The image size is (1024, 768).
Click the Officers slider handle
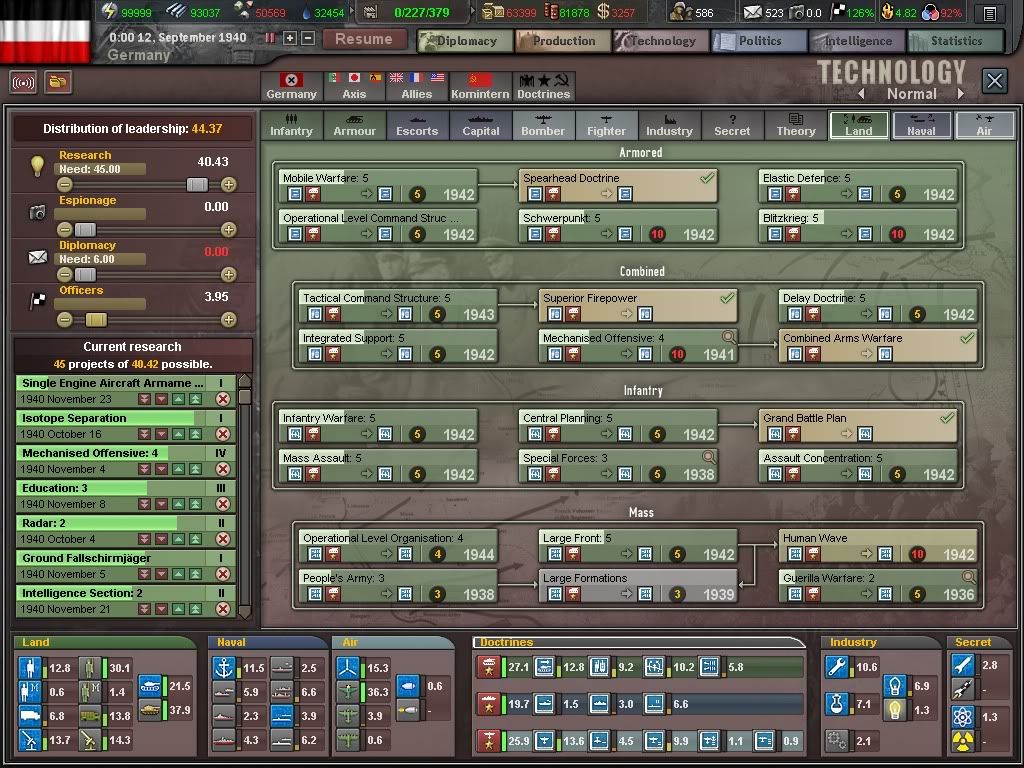coord(96,320)
